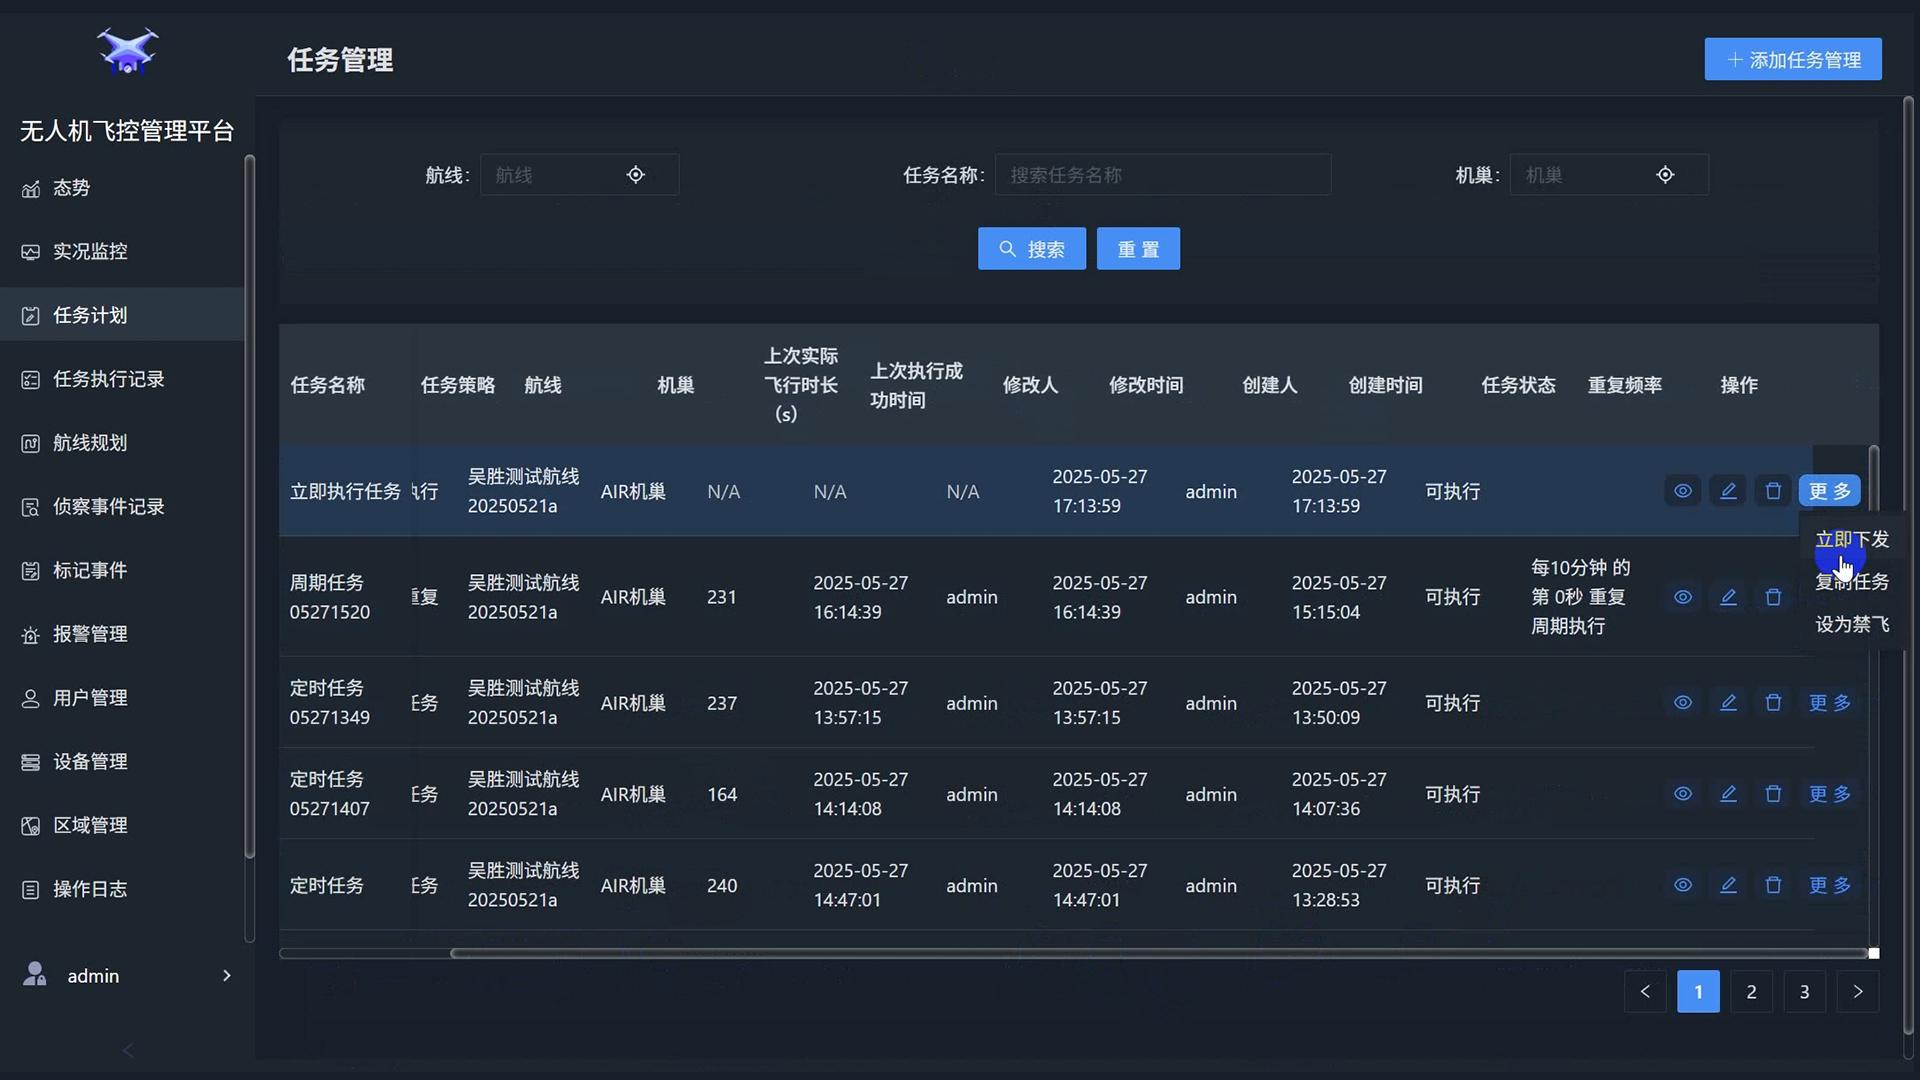Screen dimensions: 1920x1080
Task: Click the 重置 button
Action: [1138, 249]
